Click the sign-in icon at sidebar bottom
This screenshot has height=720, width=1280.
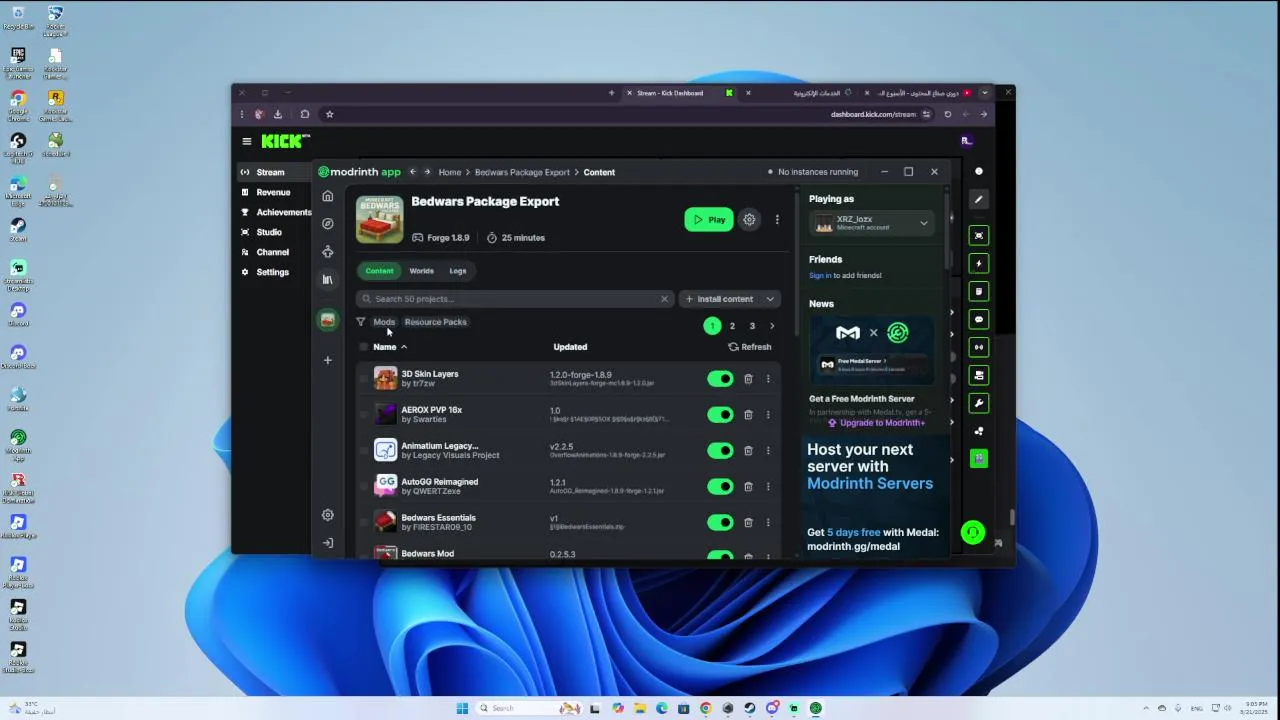(327, 543)
